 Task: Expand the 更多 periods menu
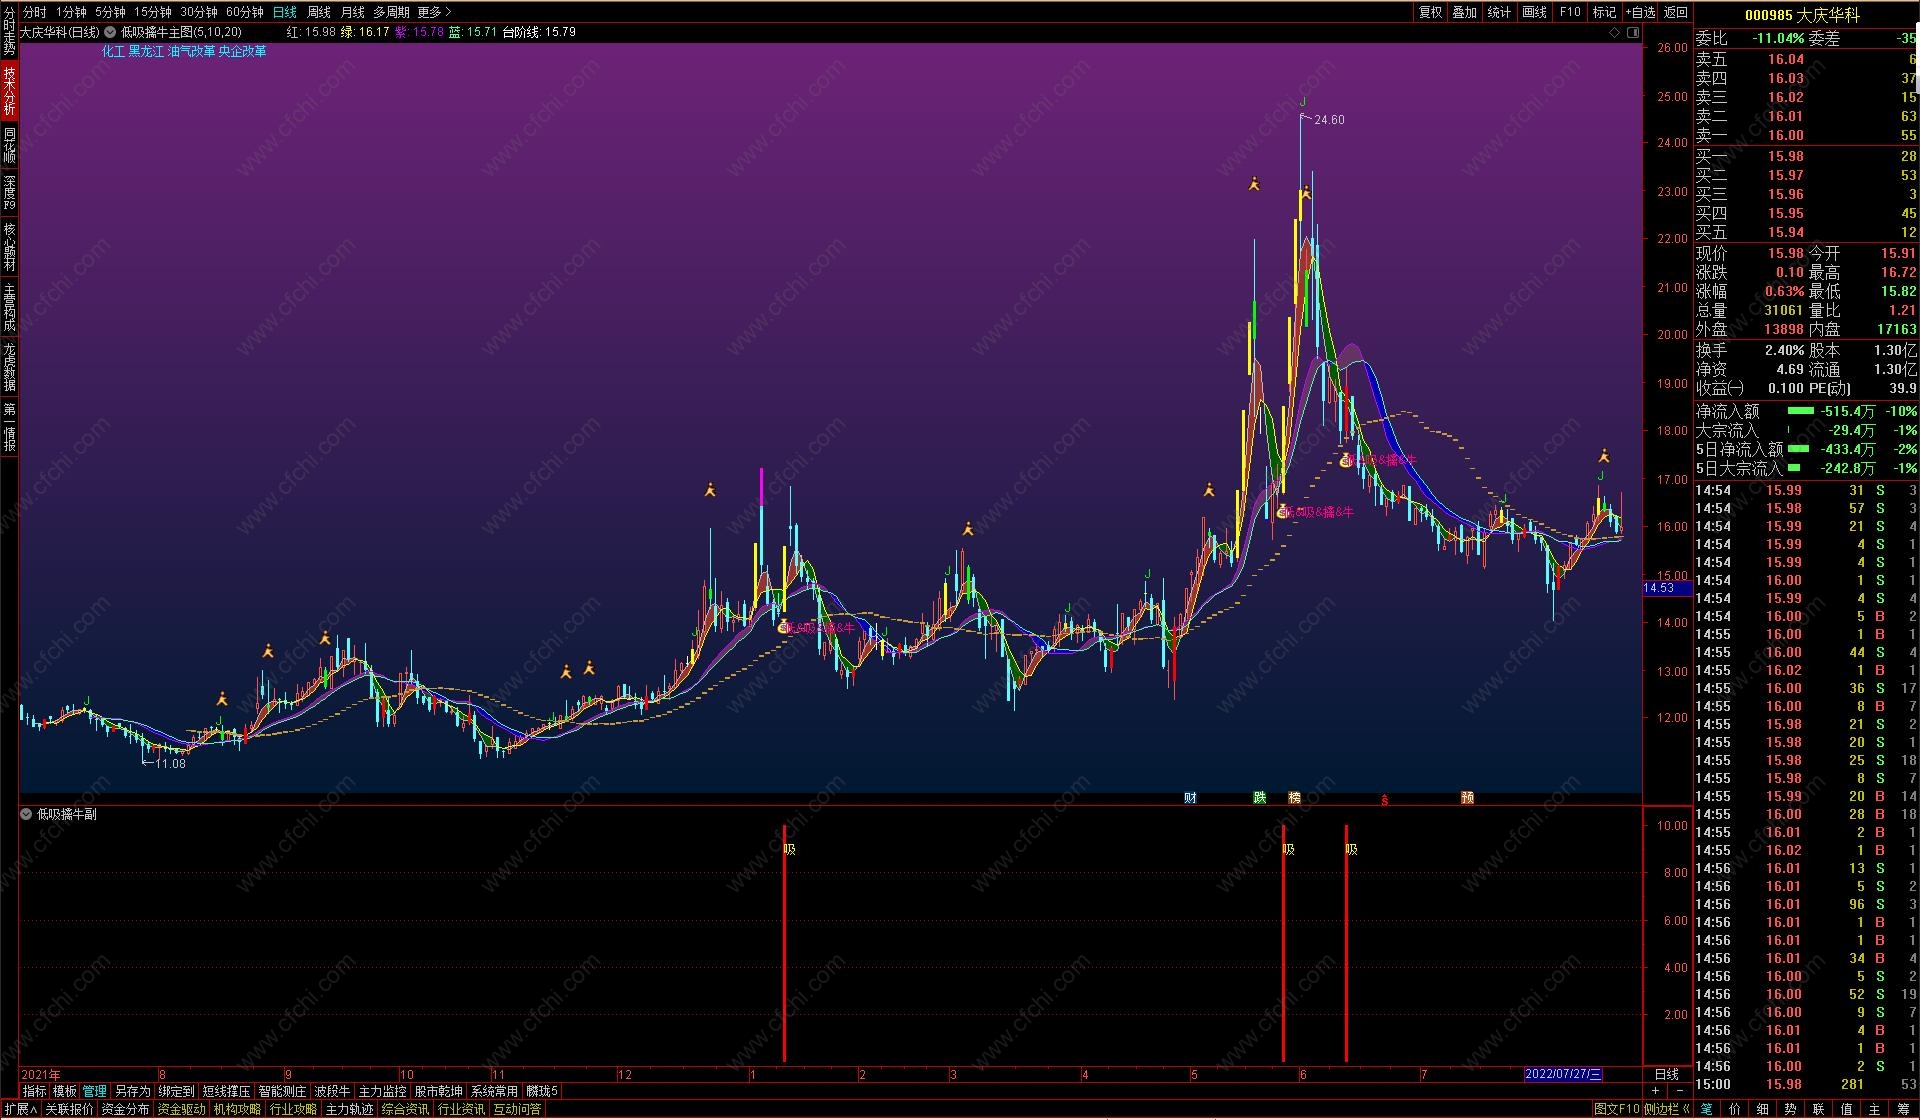tap(434, 12)
